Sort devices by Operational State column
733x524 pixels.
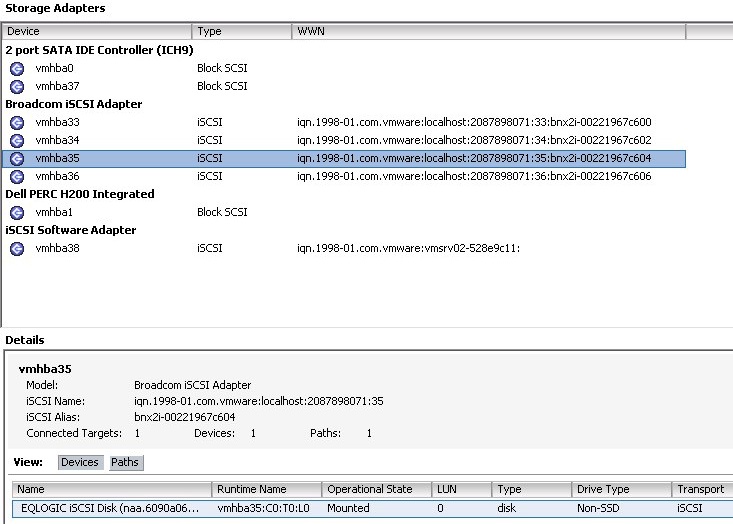(376, 489)
